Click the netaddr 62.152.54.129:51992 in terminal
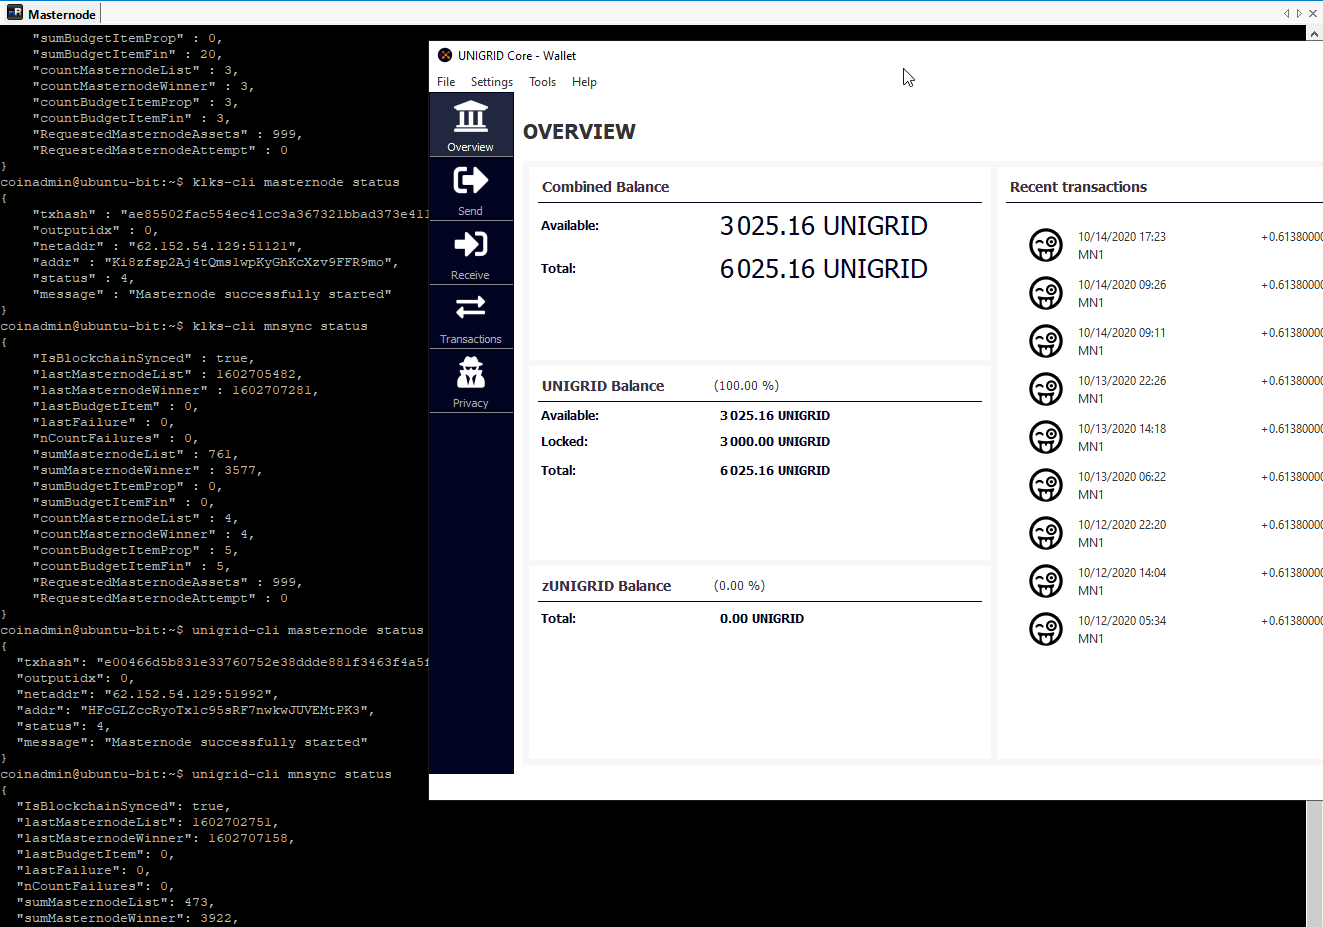Image resolution: width=1323 pixels, height=927 pixels. (188, 695)
